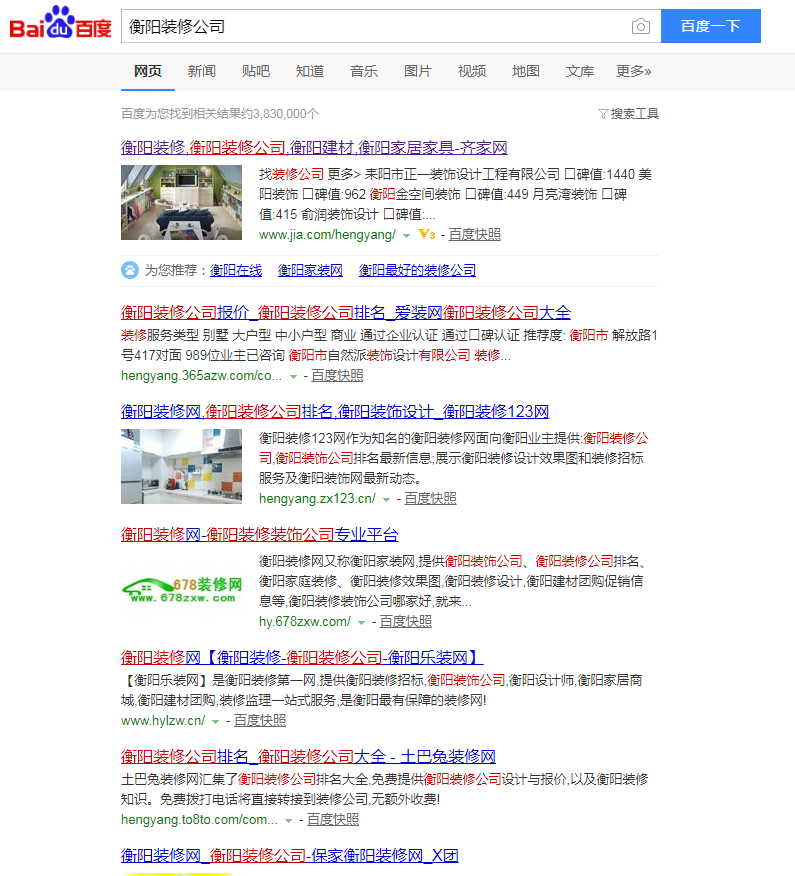
Task: Switch to the 图片 tab
Action: (418, 71)
